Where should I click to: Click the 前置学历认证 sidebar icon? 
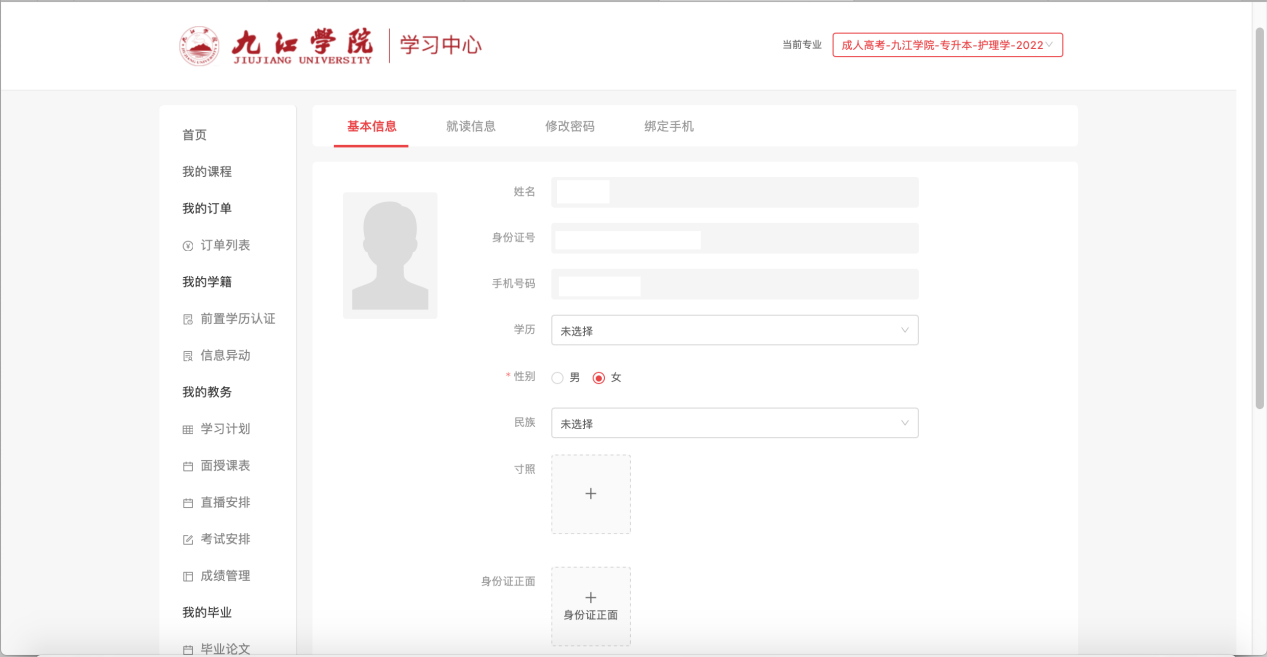pyautogui.click(x=187, y=319)
